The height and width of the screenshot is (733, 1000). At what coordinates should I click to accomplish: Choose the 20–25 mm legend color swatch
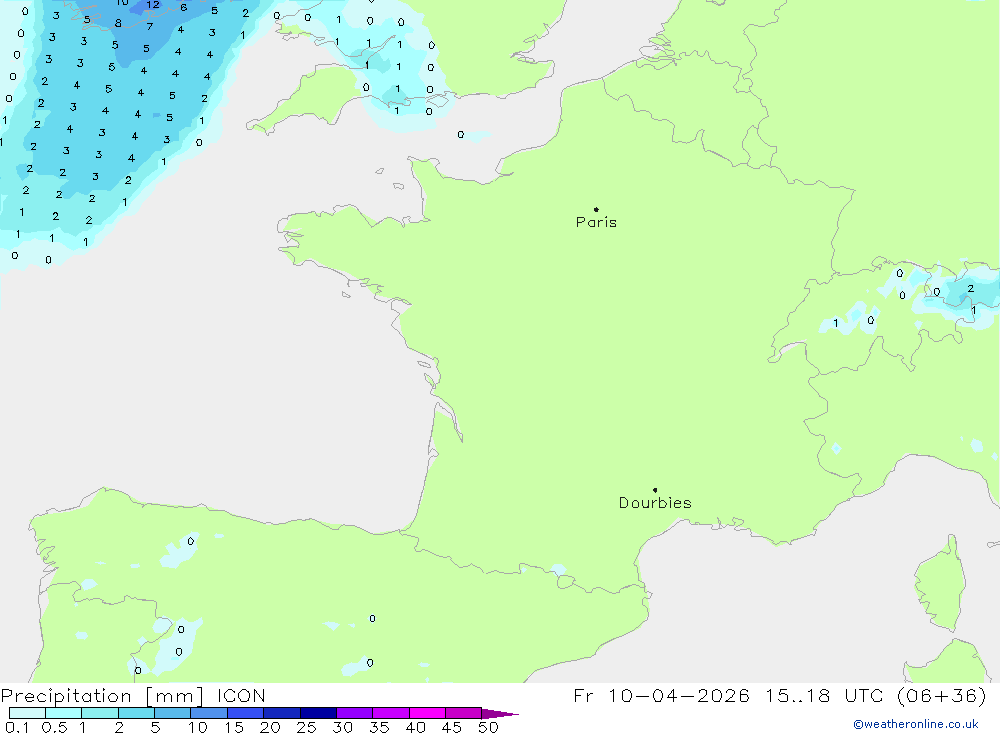coord(282,713)
